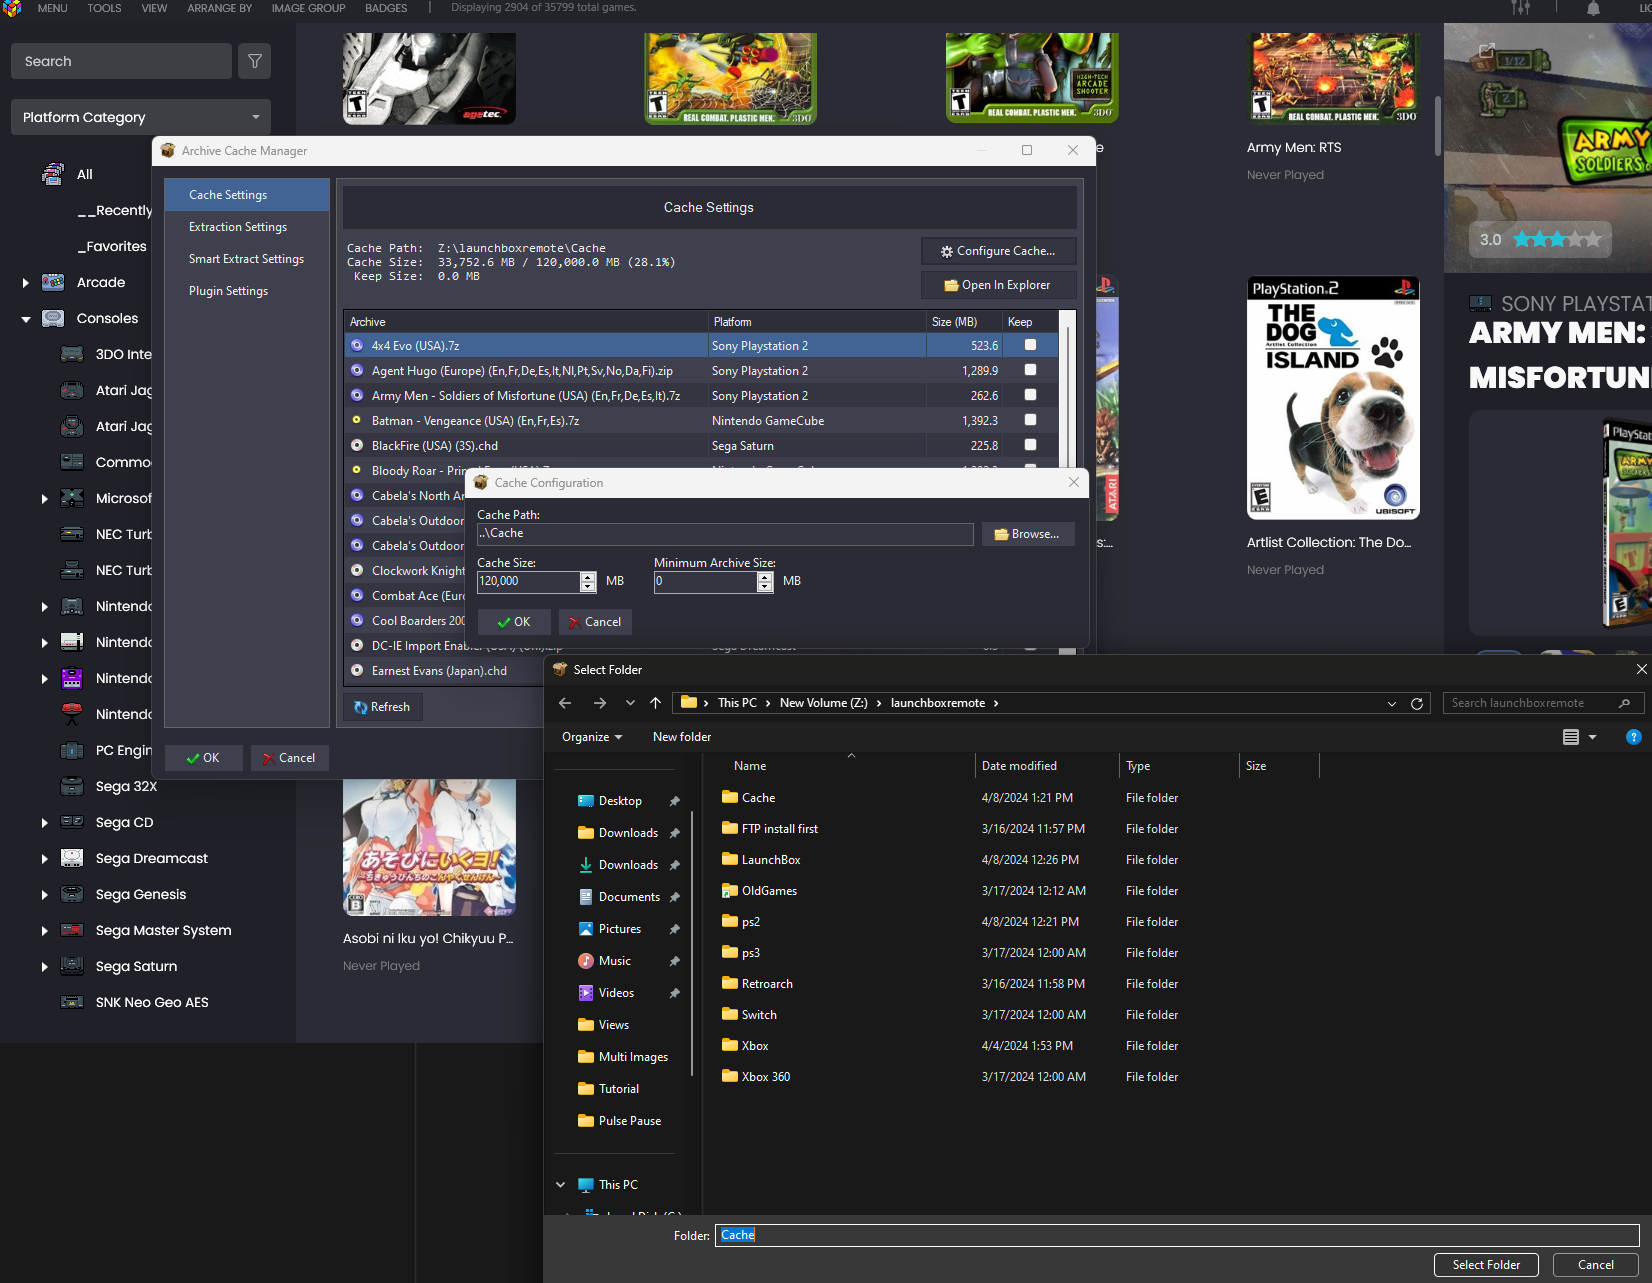Click Browse in Cache Configuration
The width and height of the screenshot is (1652, 1283).
1027,534
